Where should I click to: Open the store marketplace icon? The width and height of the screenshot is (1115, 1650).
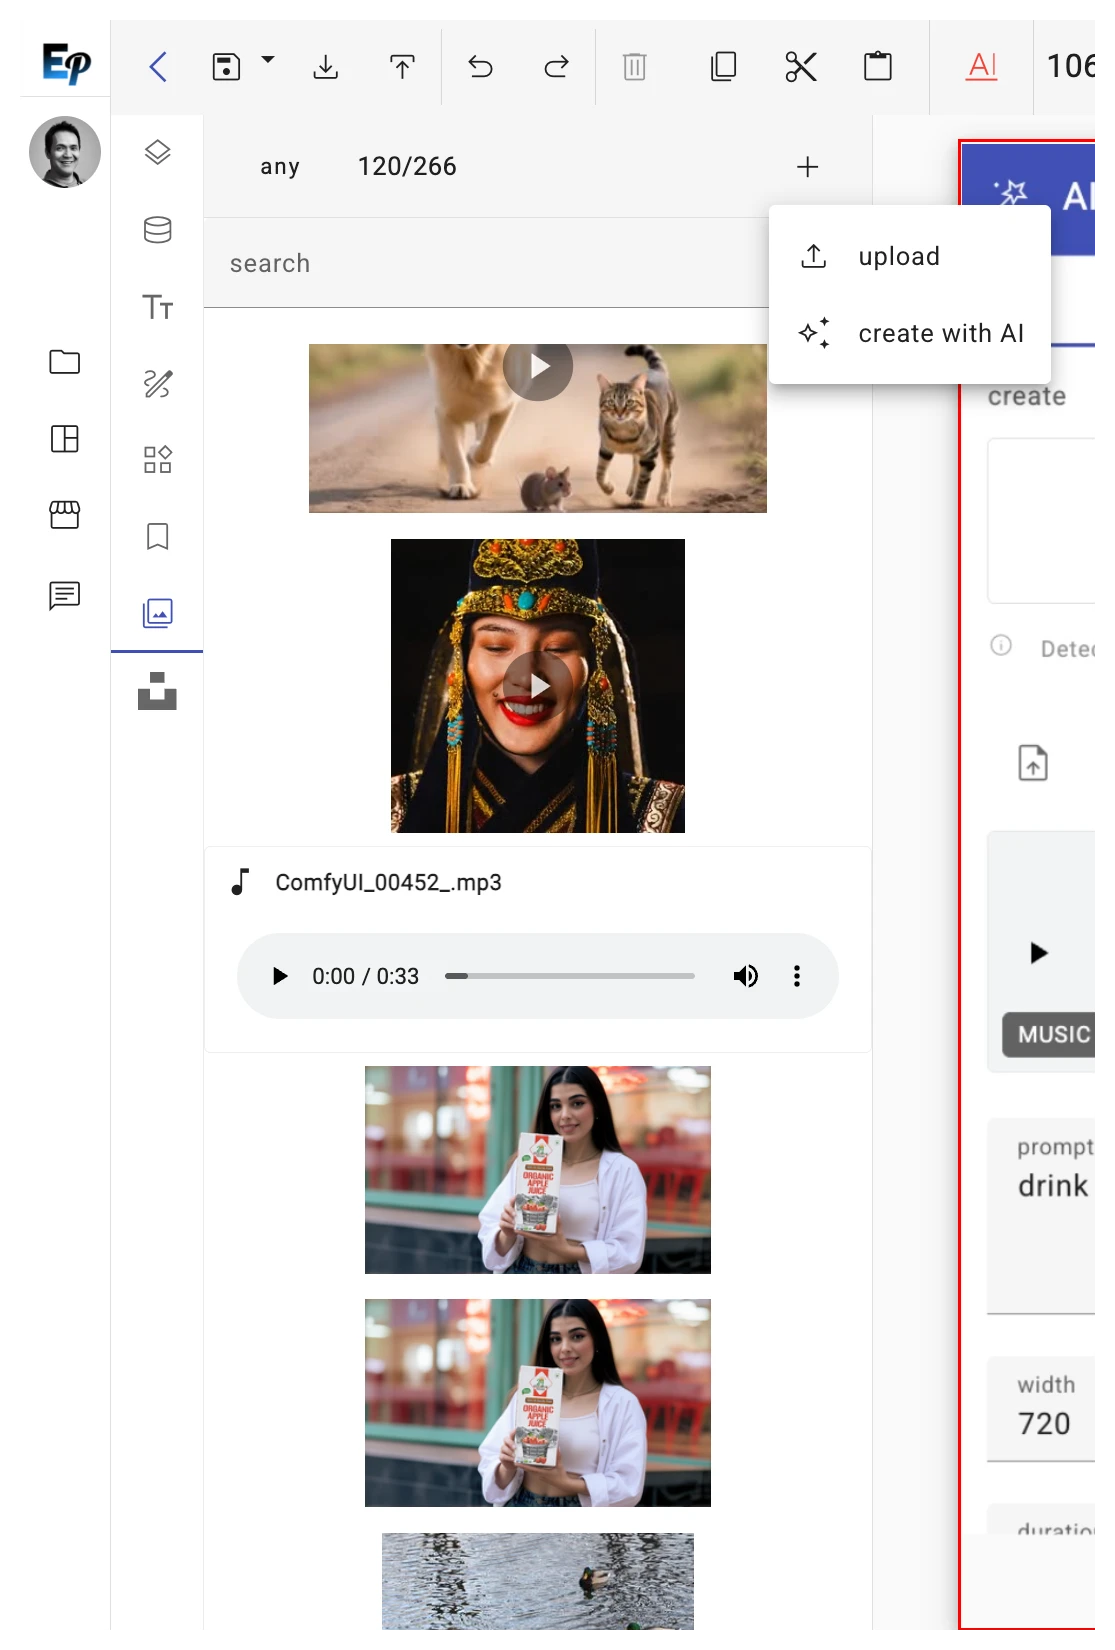point(65,515)
